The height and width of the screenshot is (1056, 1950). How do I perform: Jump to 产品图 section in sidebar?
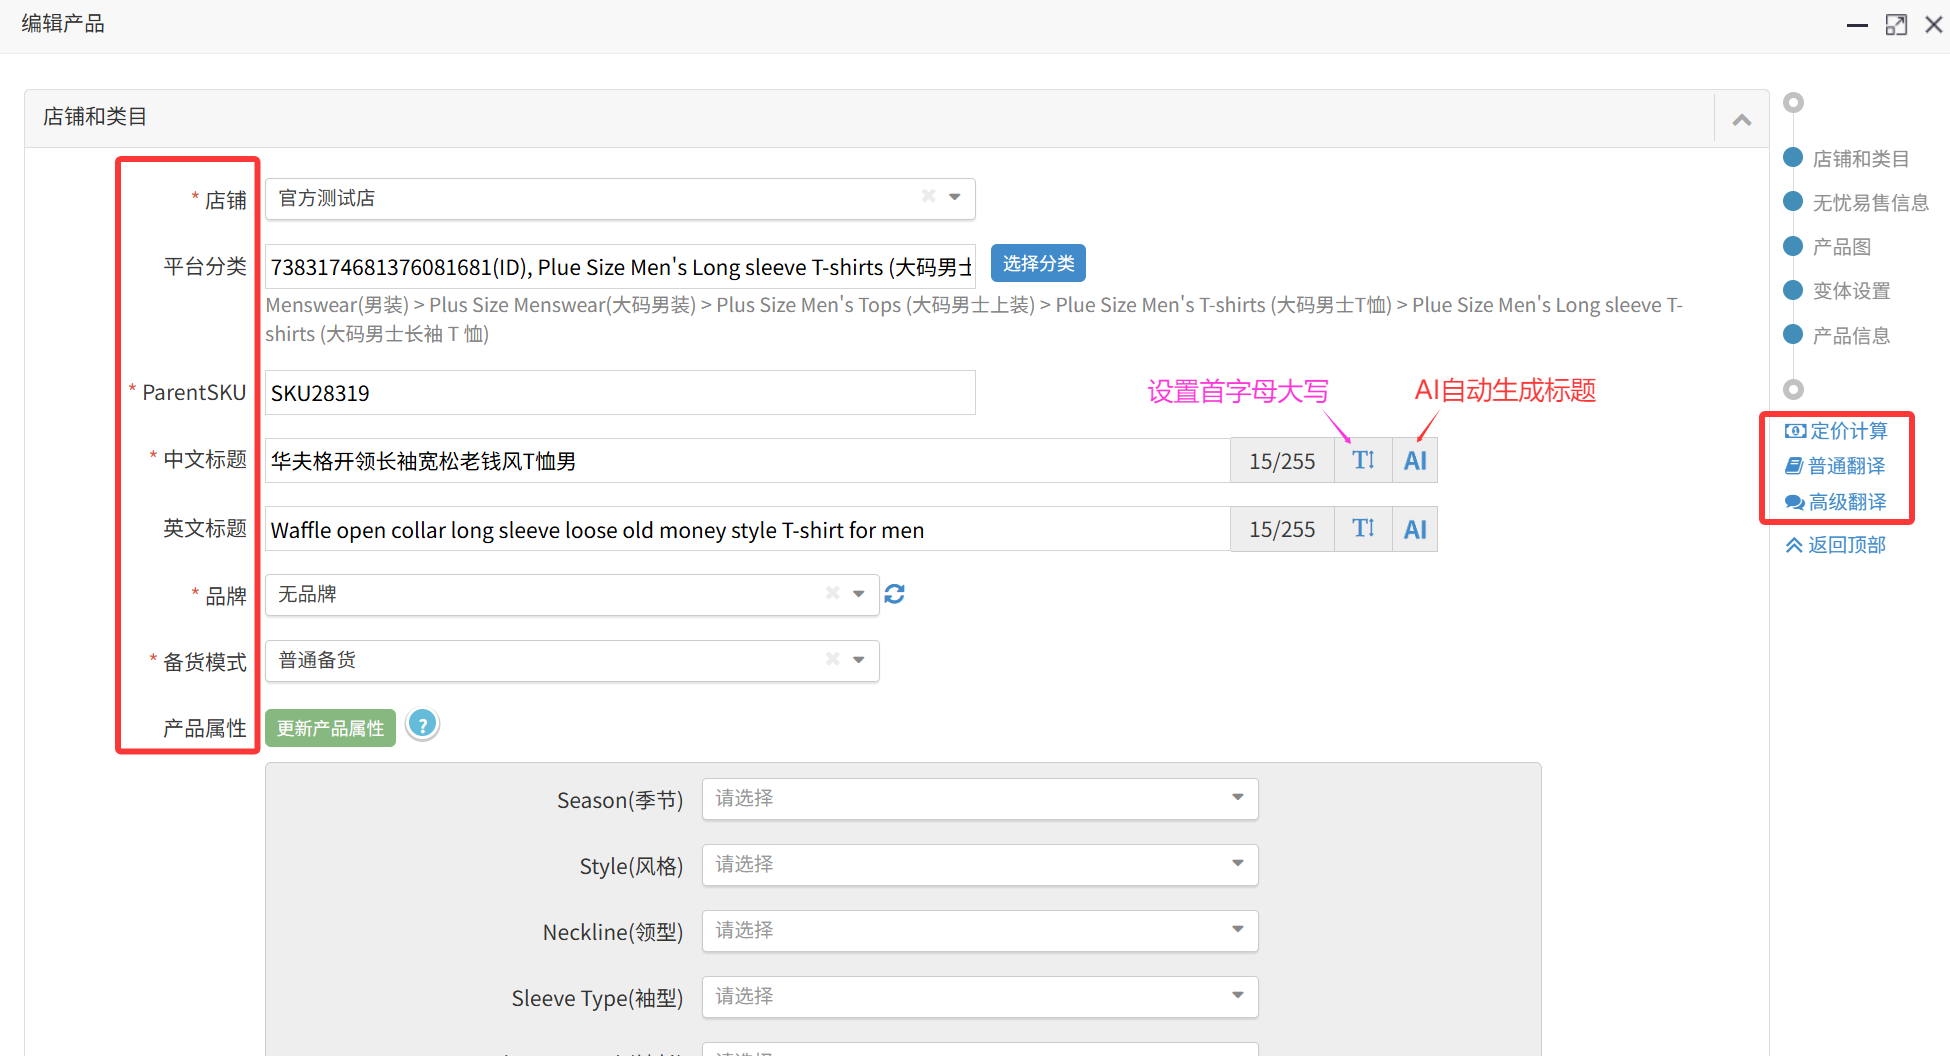pos(1841,247)
